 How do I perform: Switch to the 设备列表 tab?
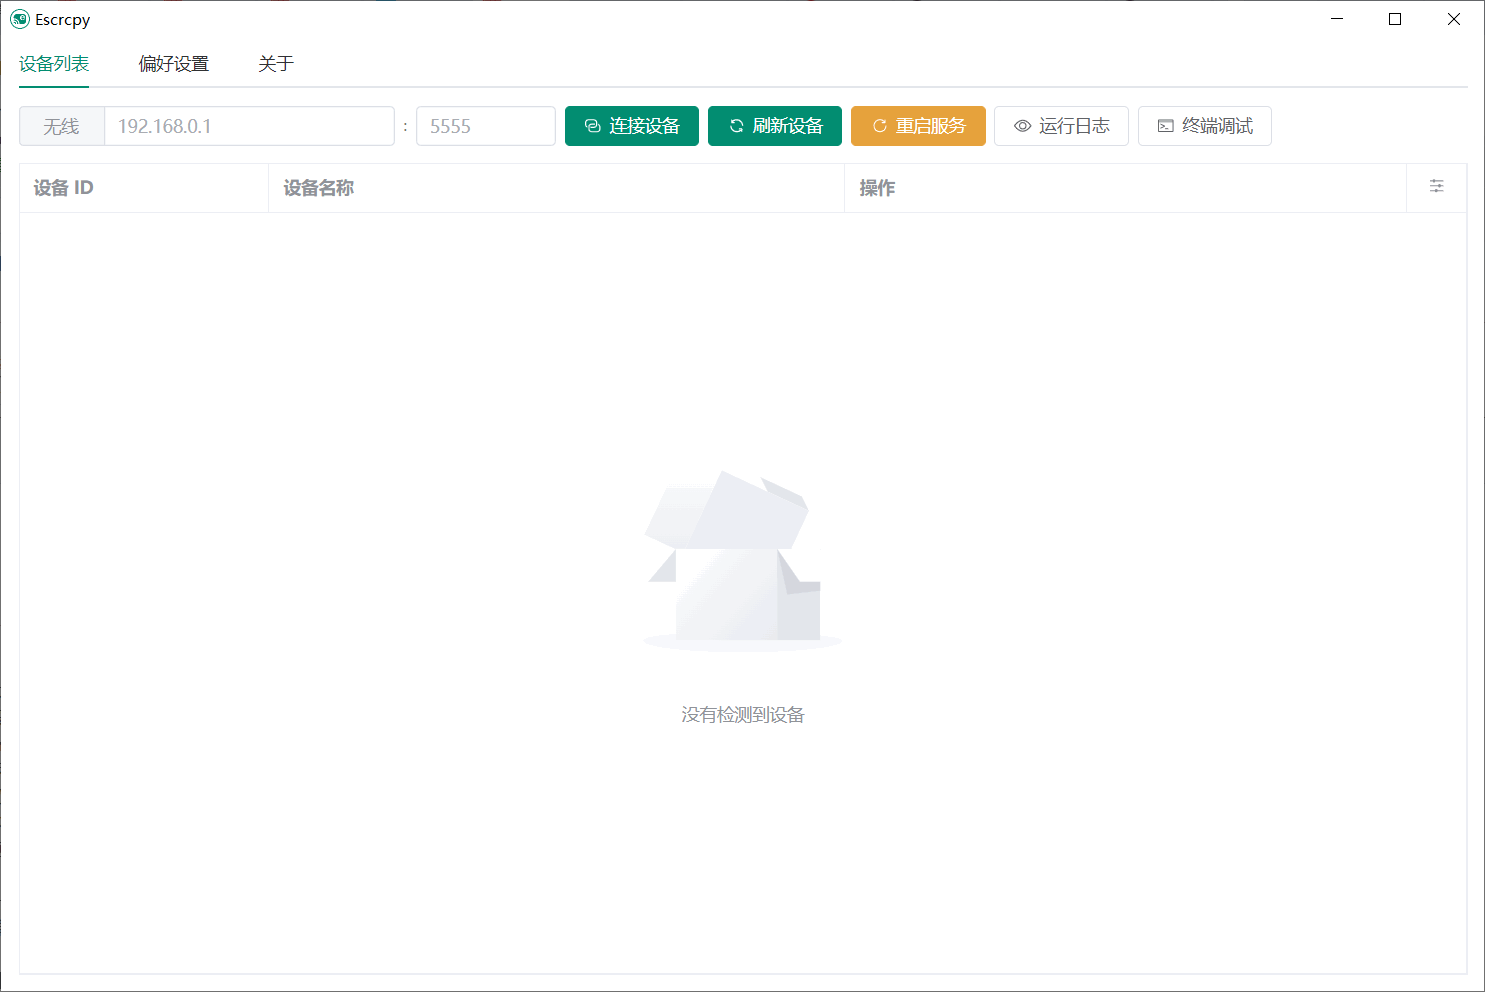pos(54,64)
